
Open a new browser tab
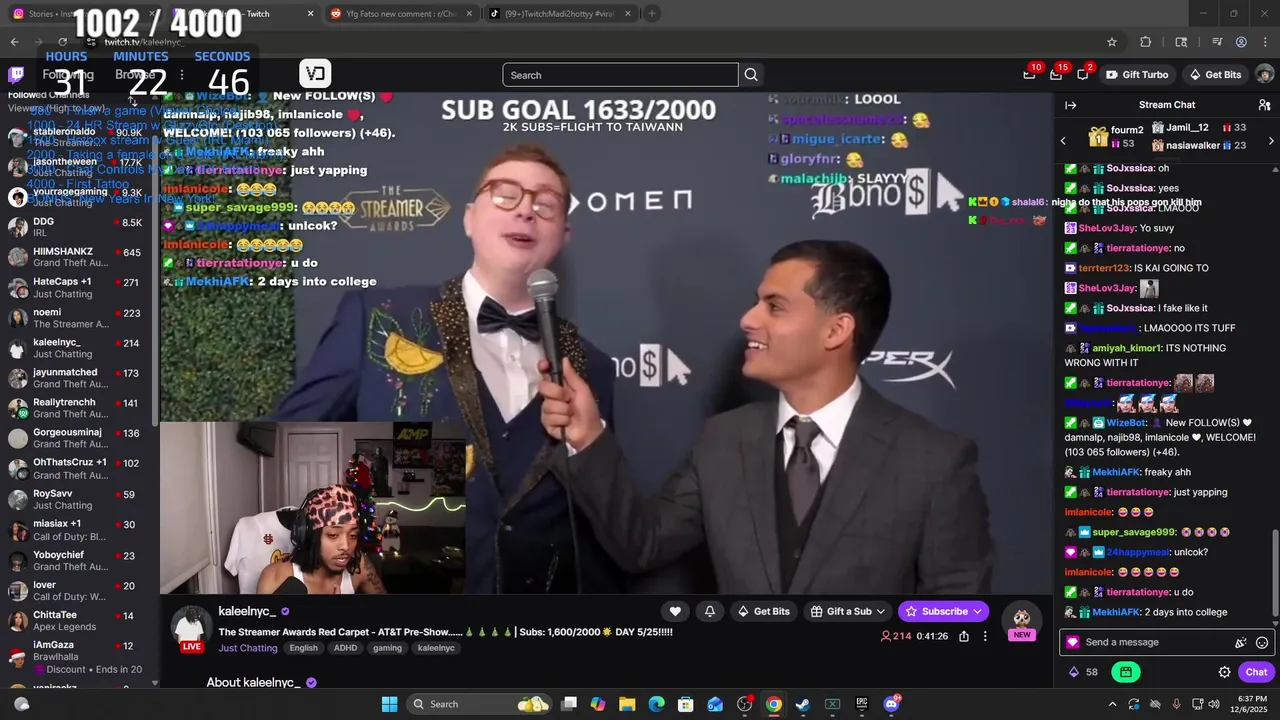[x=651, y=13]
